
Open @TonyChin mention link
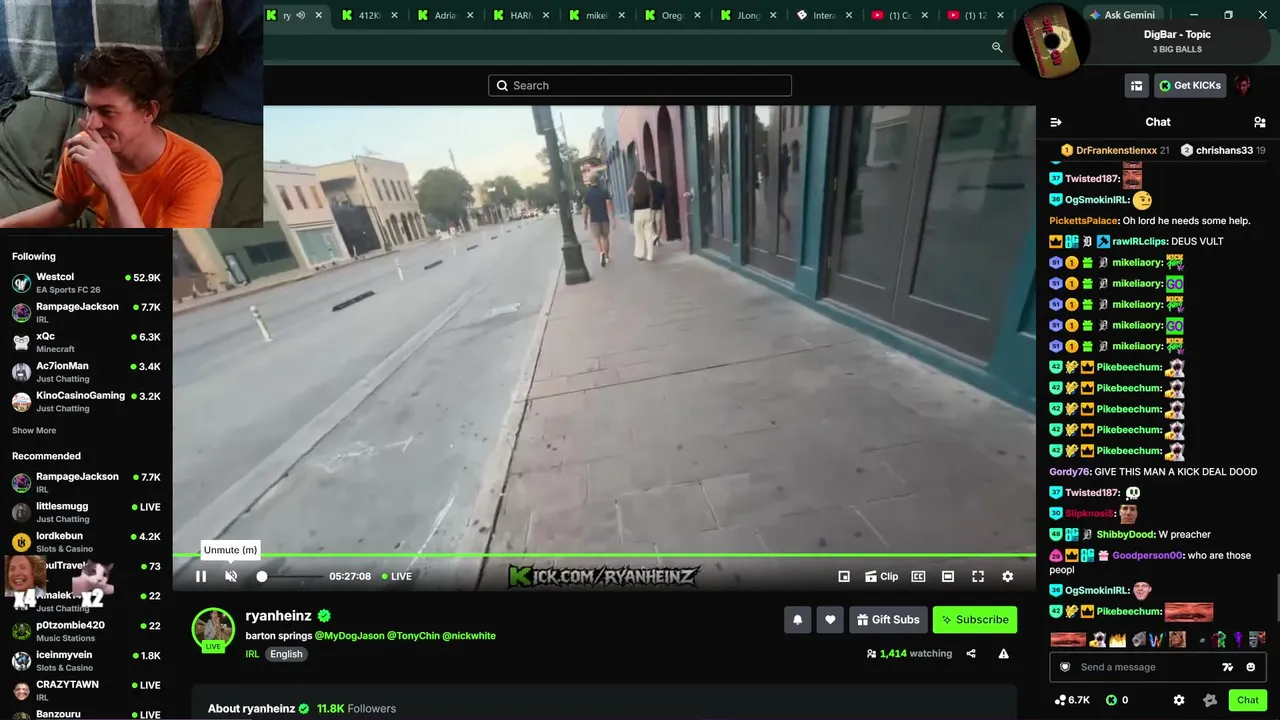[413, 636]
